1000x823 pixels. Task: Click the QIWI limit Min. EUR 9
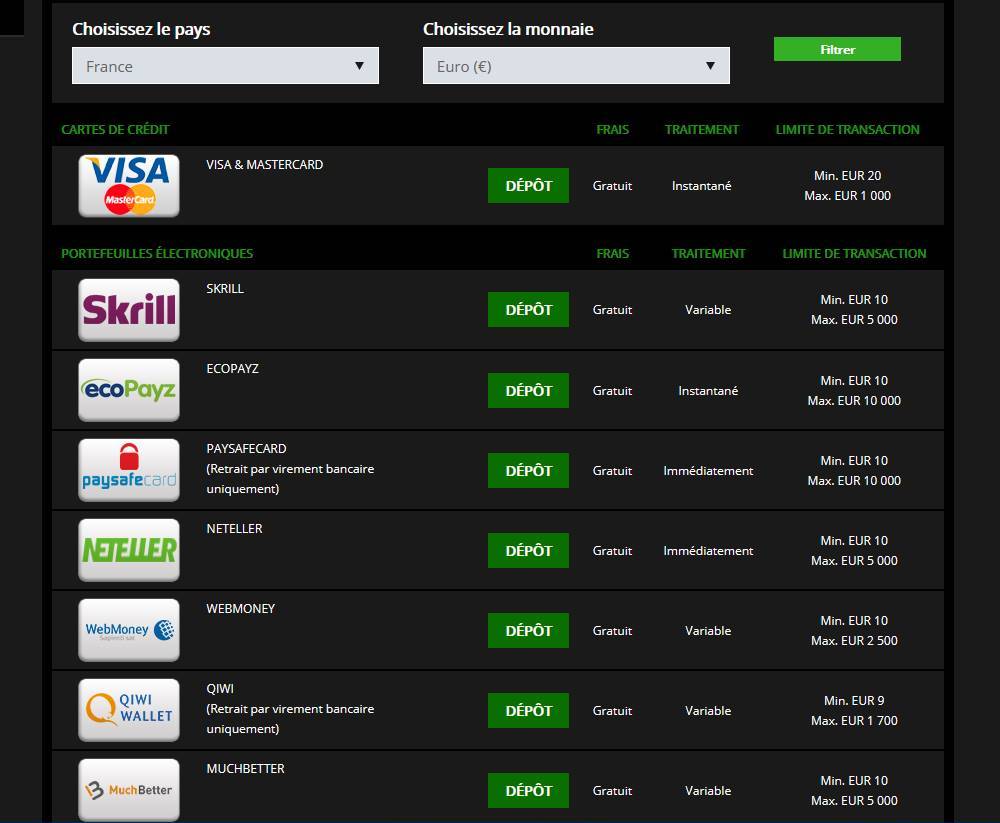pos(855,701)
